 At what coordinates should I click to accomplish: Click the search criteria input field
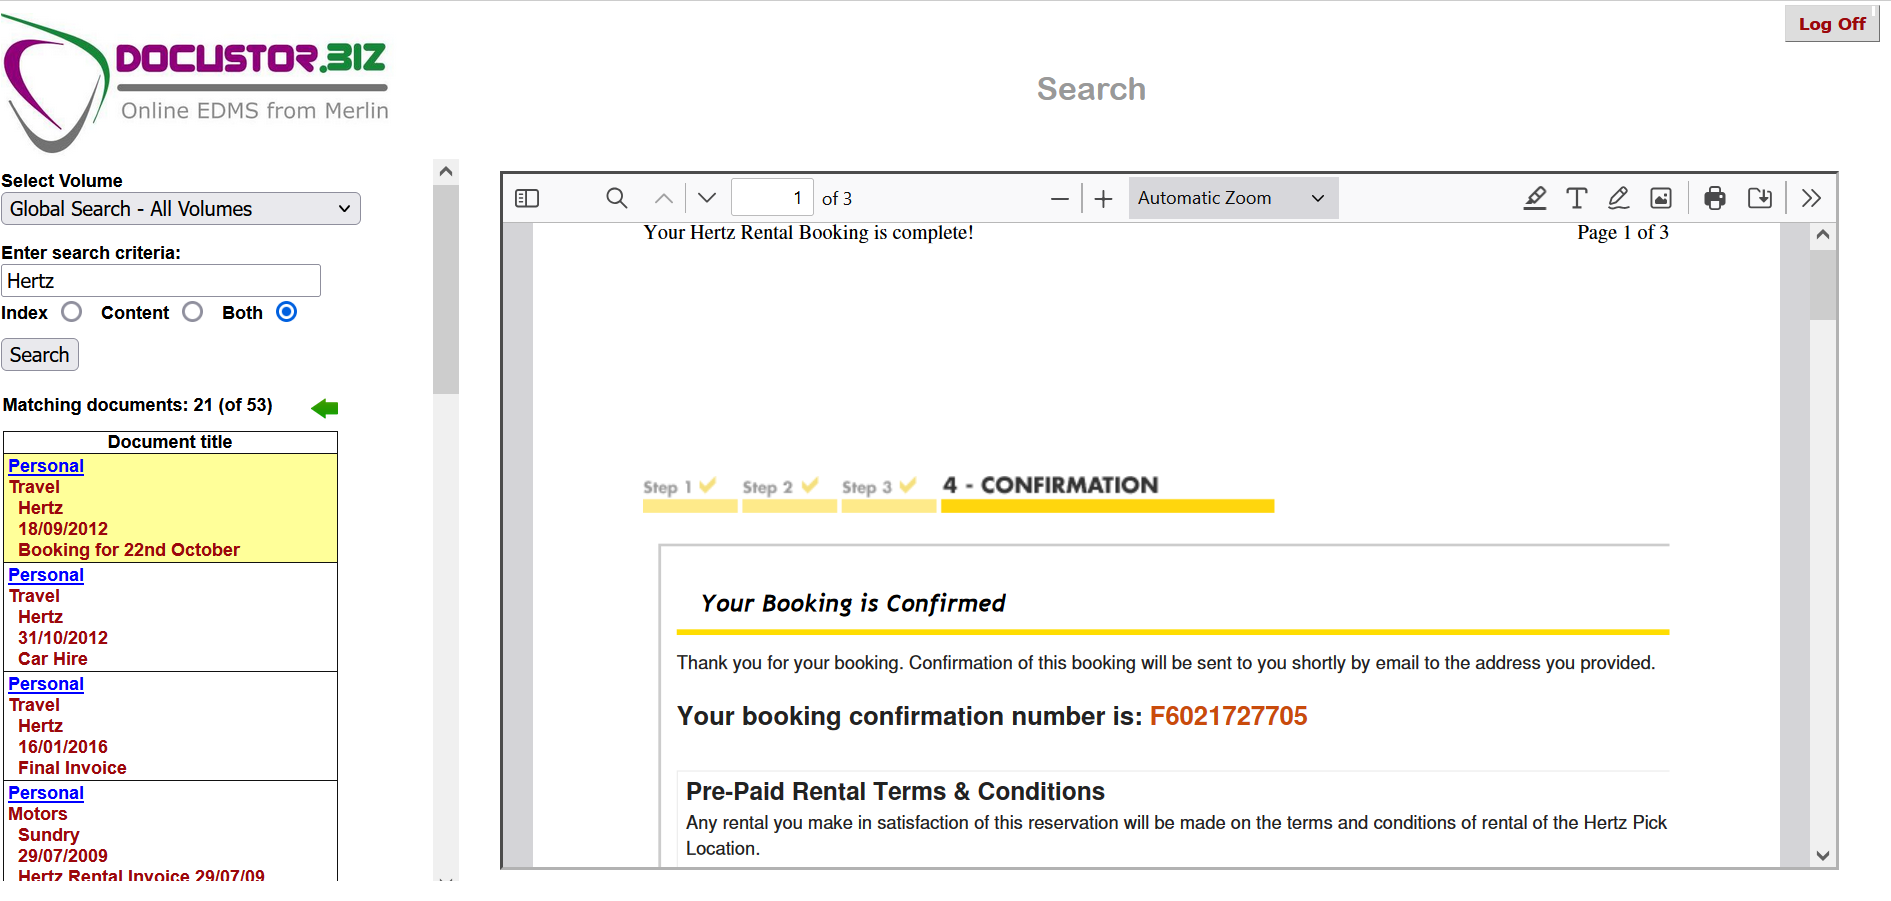[161, 281]
